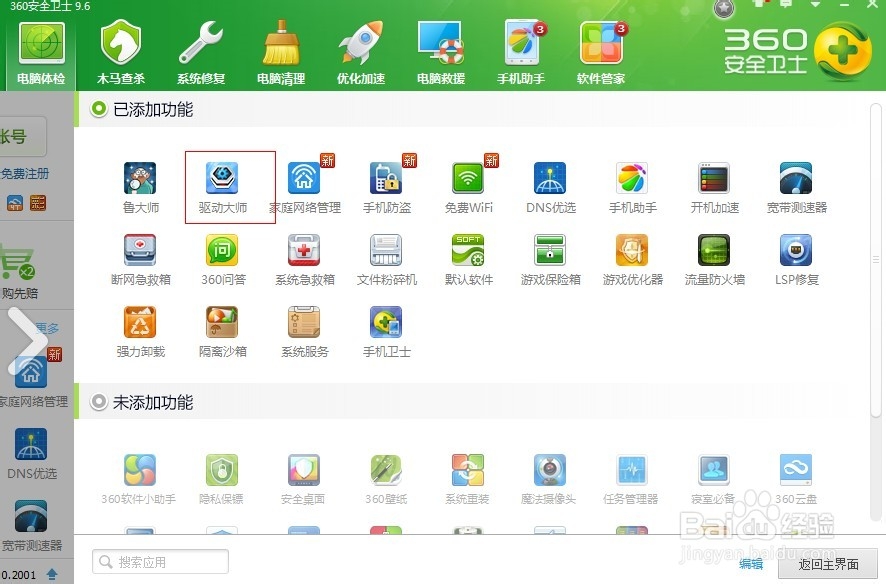
Task: Open 手机助手 in added functions grid
Action: [632, 188]
